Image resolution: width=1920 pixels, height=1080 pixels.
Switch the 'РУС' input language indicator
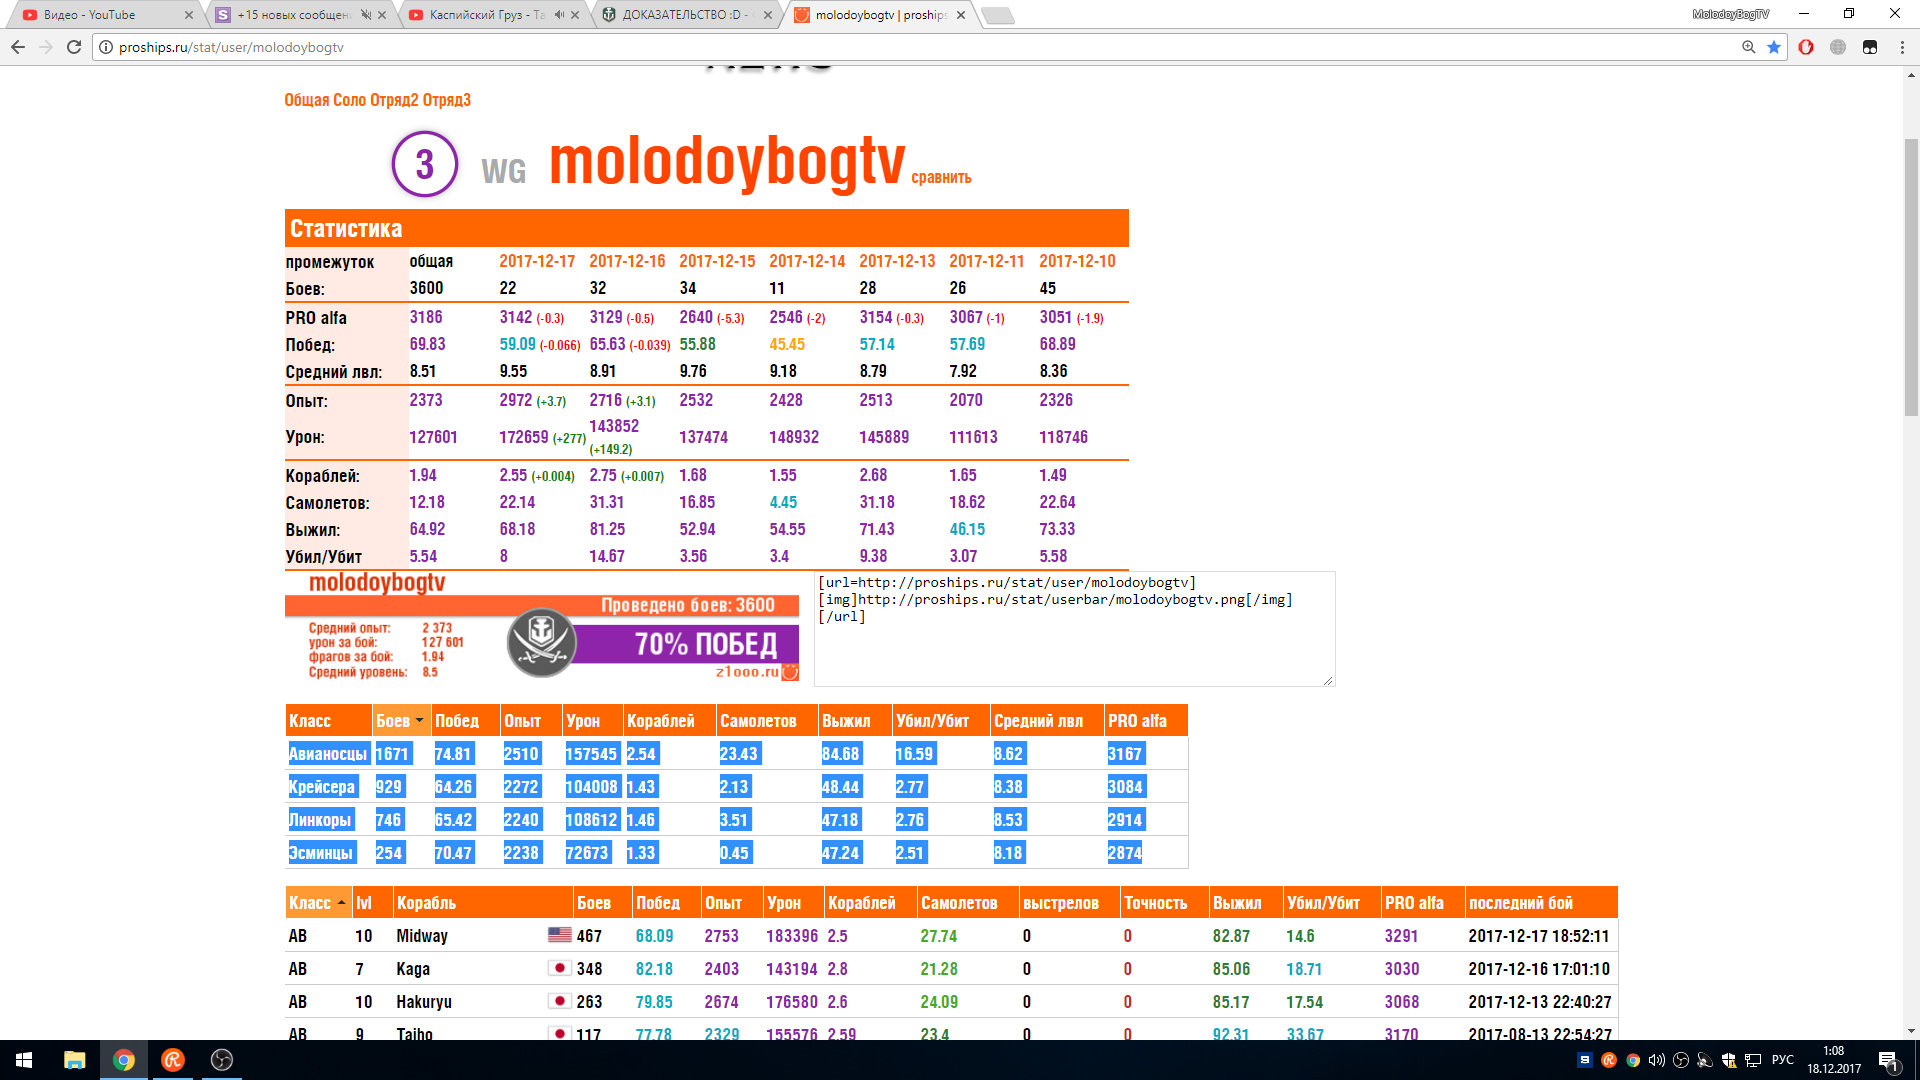pyautogui.click(x=1783, y=1060)
